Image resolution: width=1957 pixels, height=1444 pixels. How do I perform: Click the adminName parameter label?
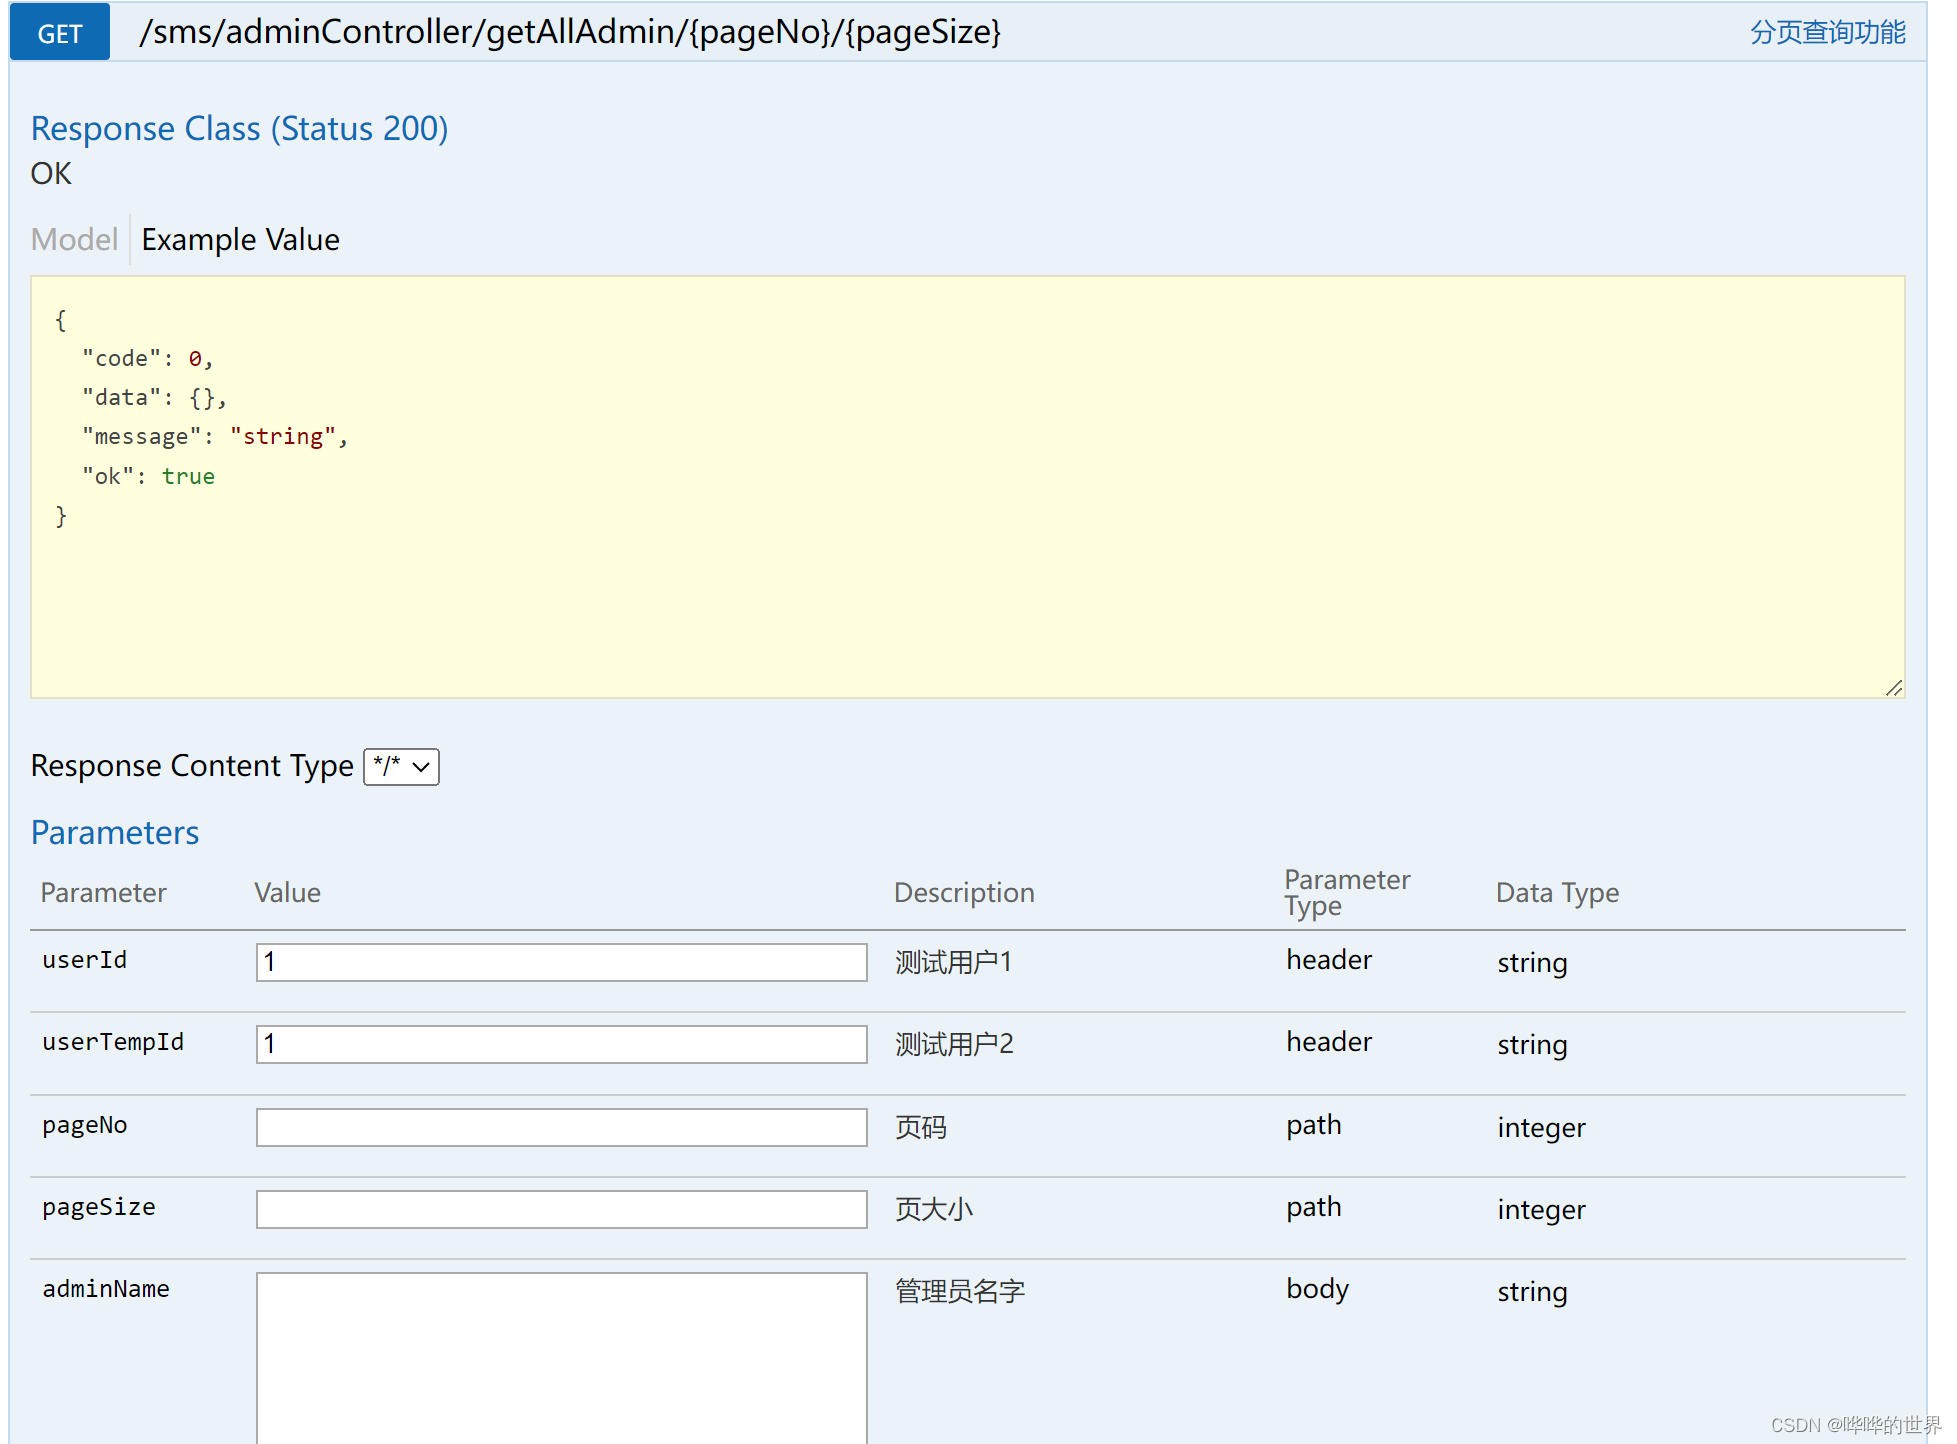coord(106,1289)
